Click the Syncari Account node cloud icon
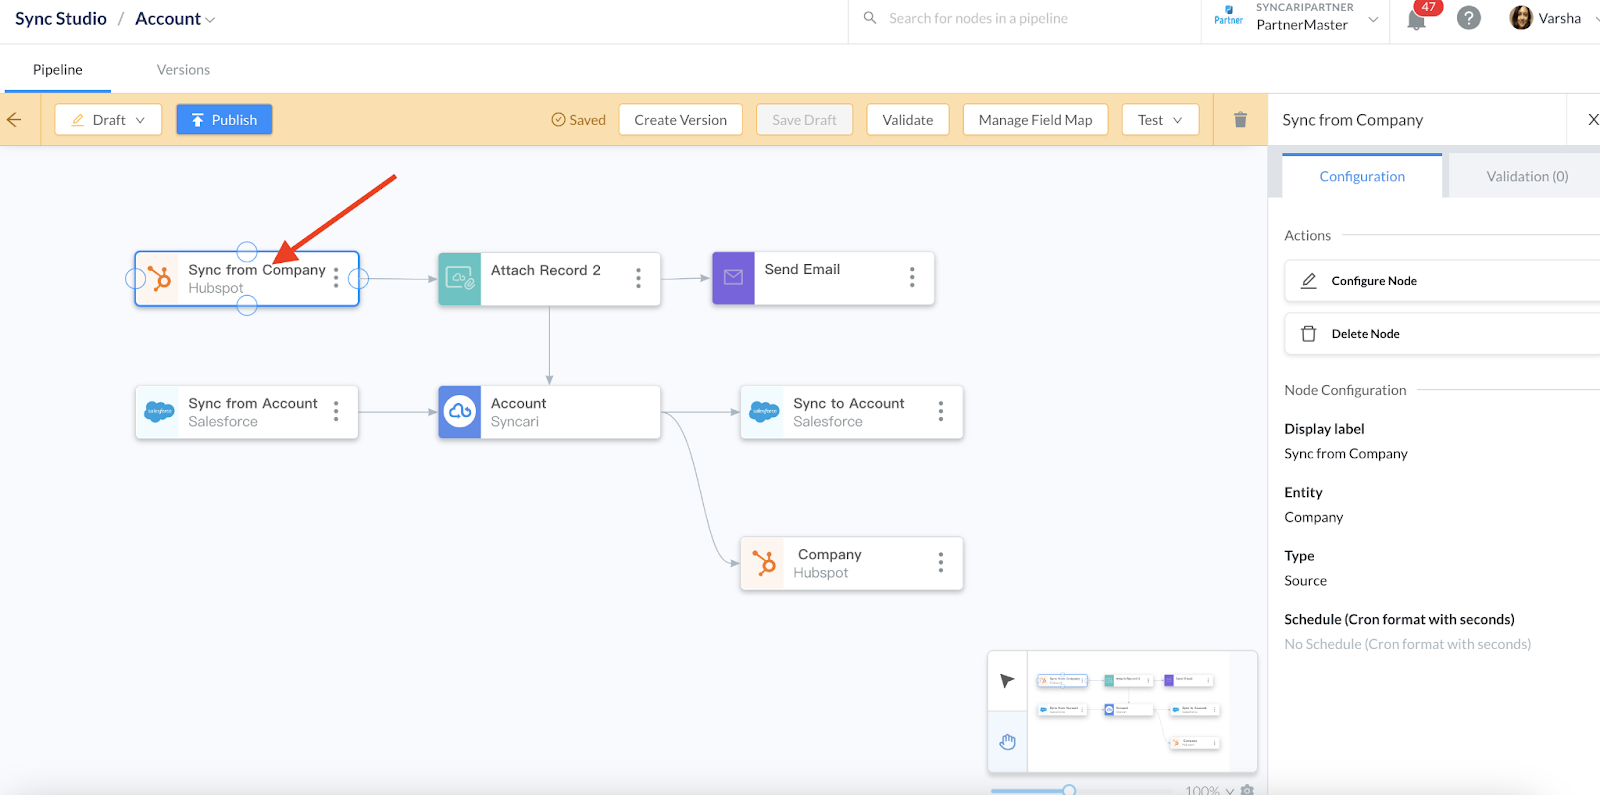 click(x=460, y=412)
